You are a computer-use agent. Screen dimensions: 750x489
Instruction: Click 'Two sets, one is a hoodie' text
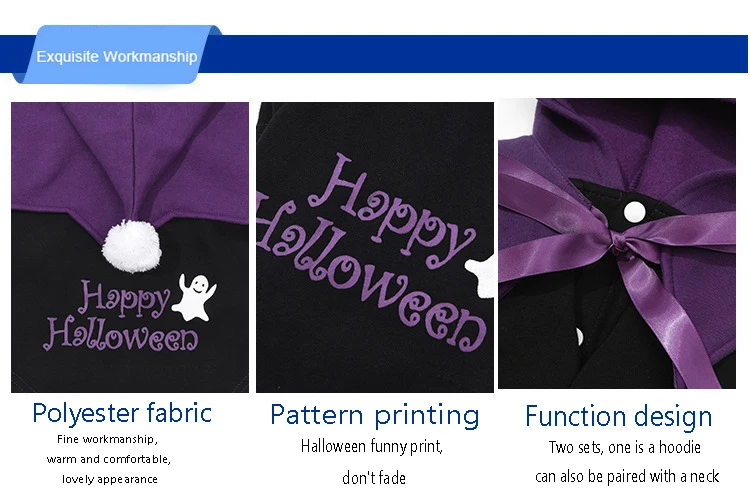click(625, 447)
